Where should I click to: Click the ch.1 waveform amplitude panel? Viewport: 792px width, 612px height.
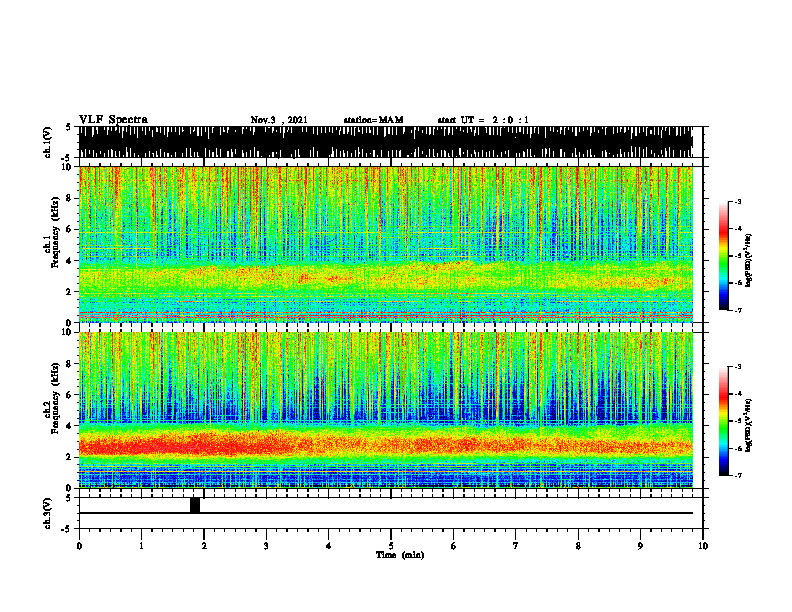tap(385, 142)
